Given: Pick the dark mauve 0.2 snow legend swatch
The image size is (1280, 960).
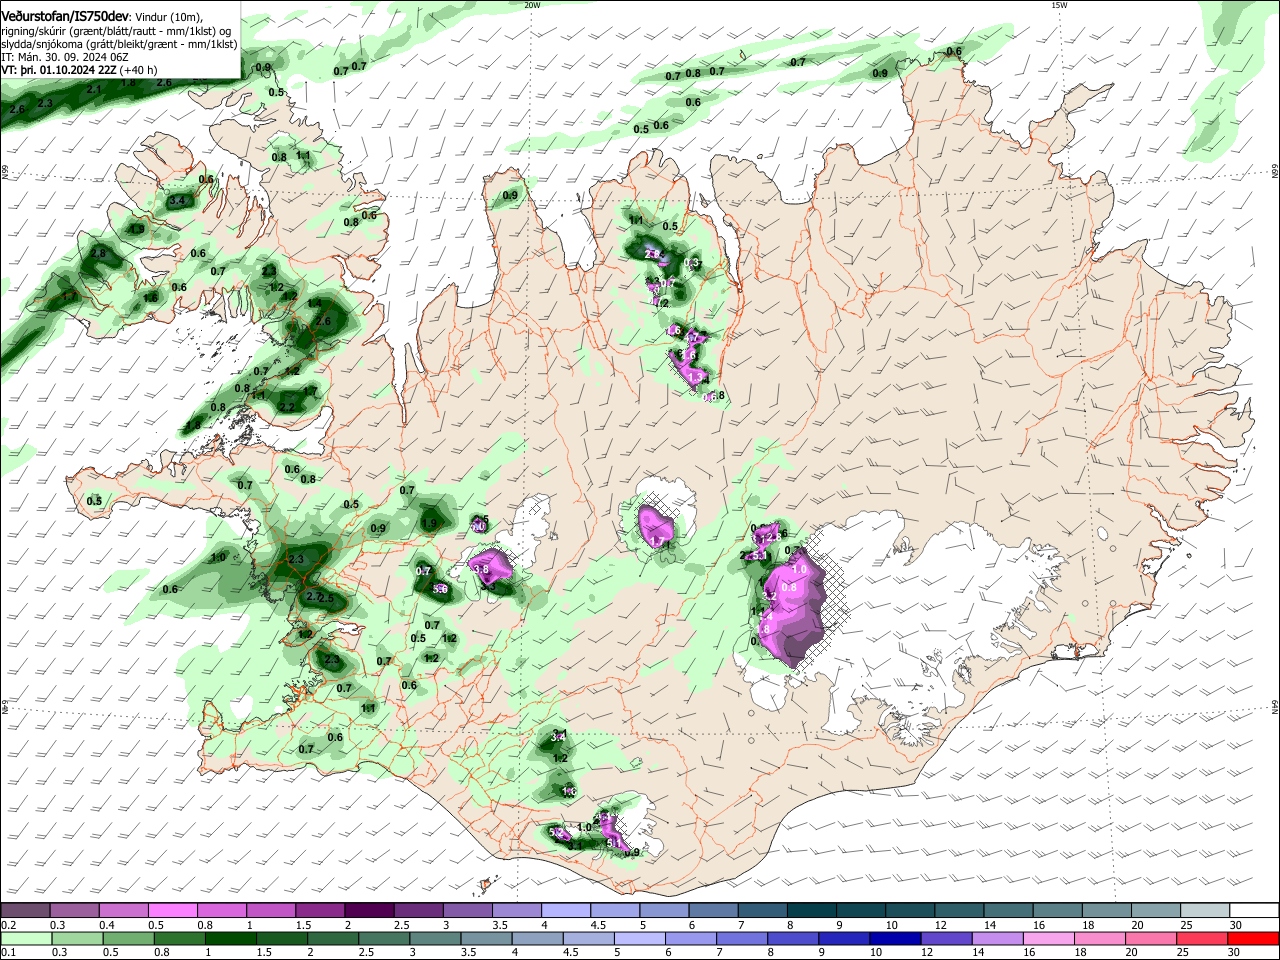Looking at the screenshot, I should [x=25, y=910].
